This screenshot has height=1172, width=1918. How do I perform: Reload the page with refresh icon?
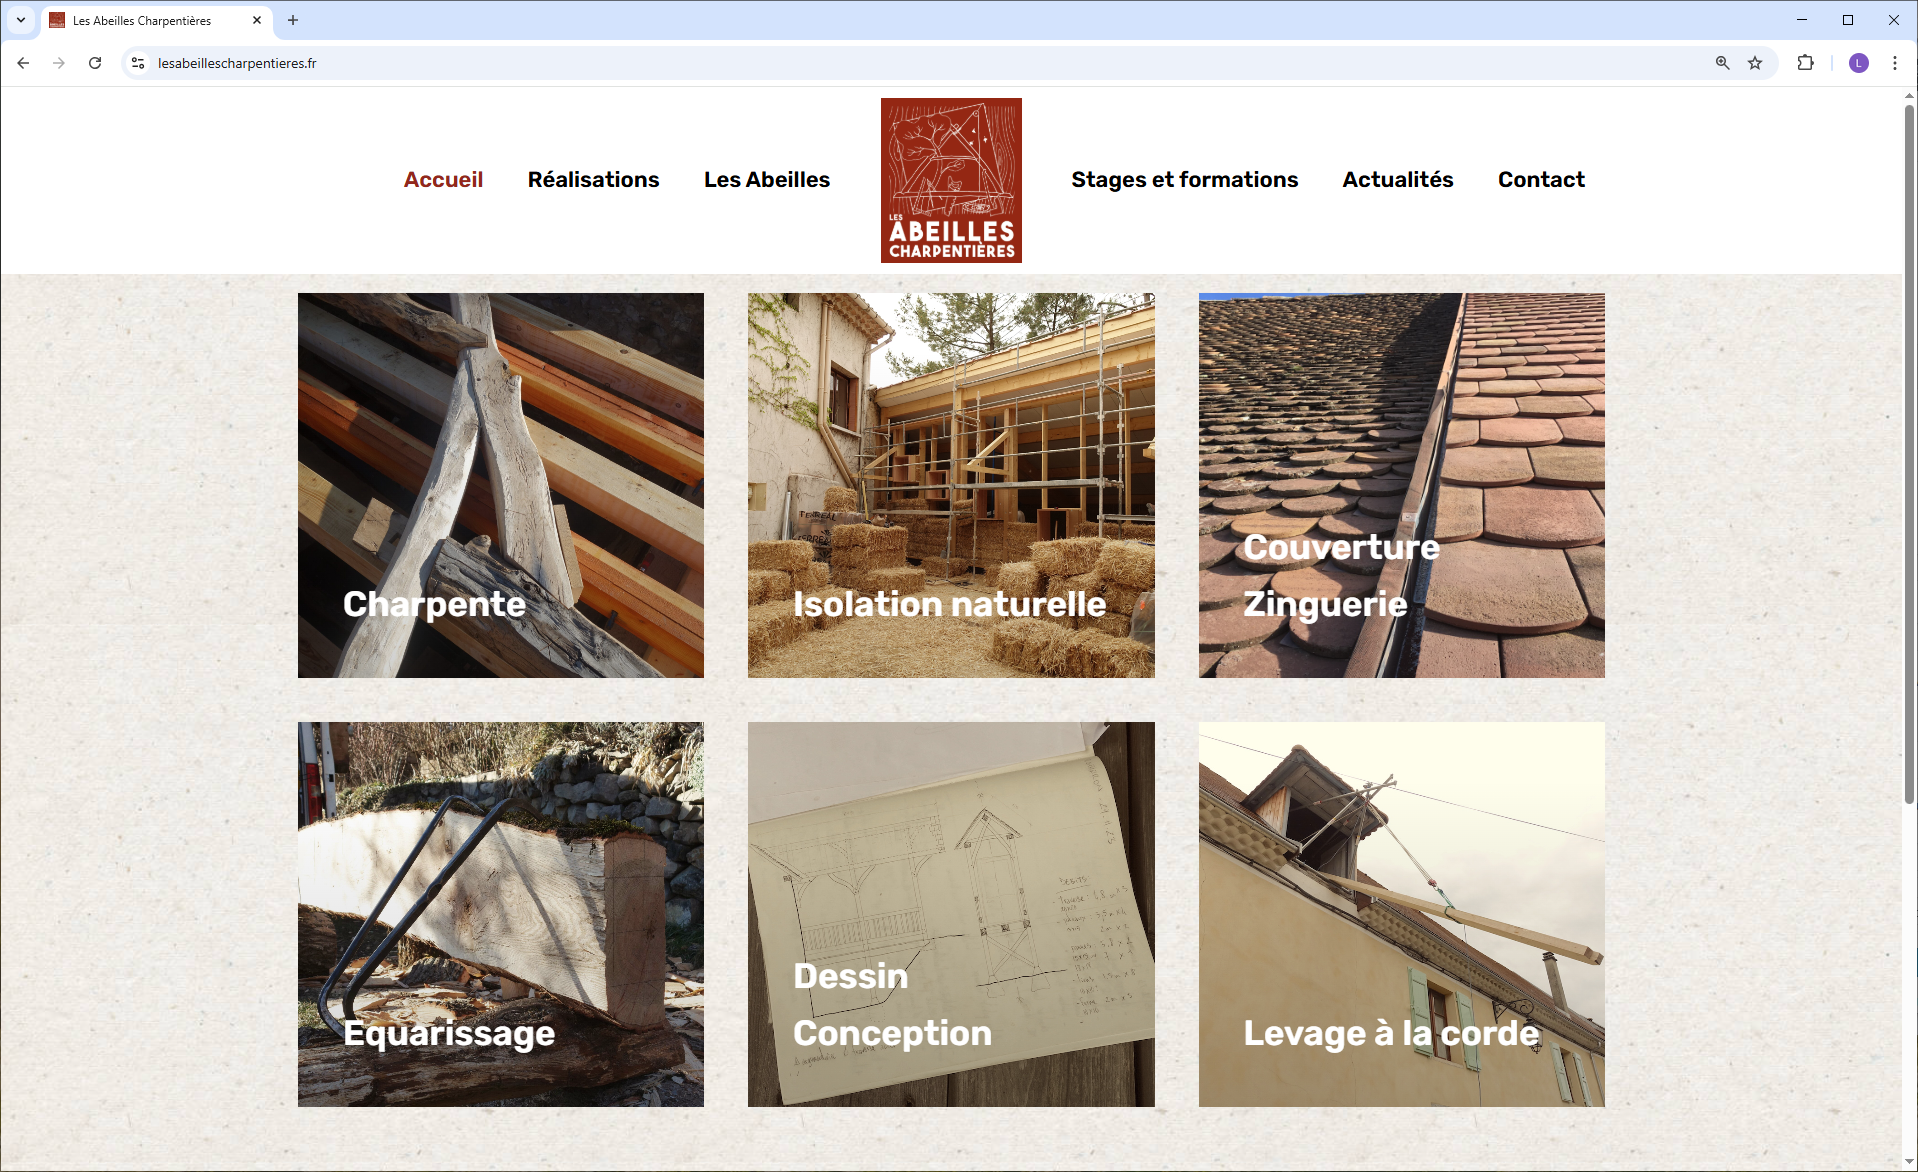click(x=95, y=63)
